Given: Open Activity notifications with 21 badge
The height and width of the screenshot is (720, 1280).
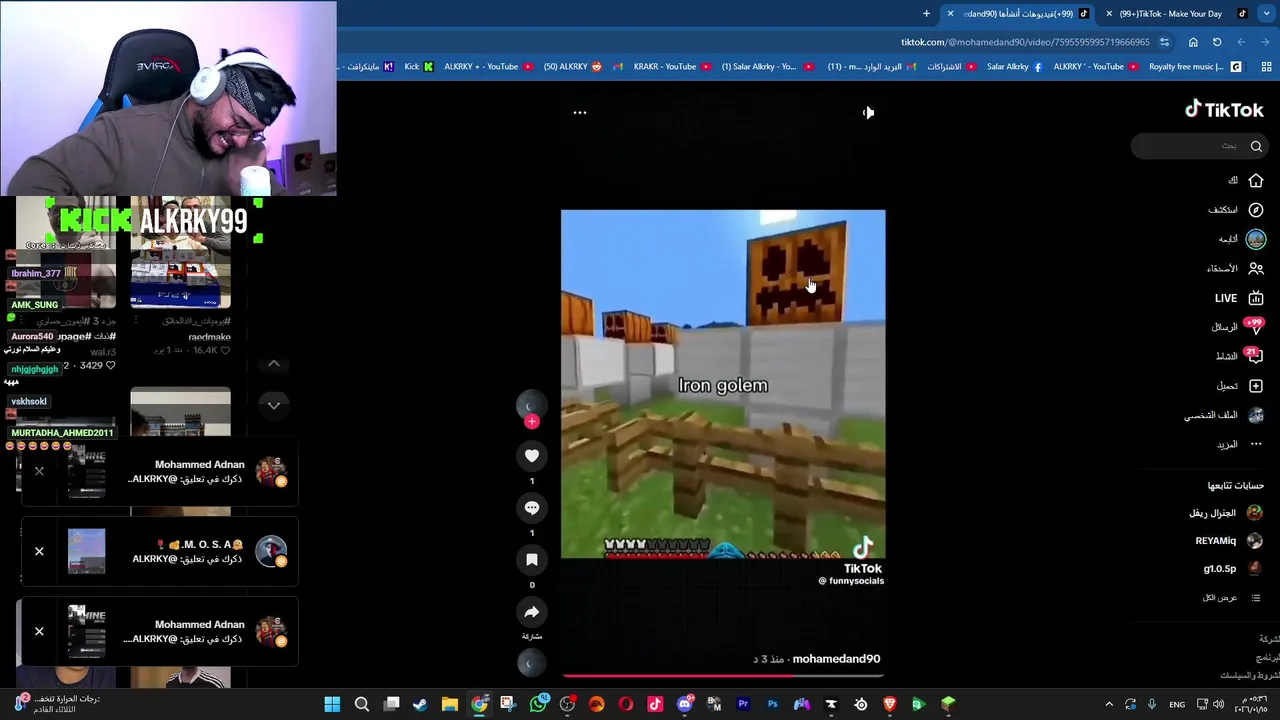Looking at the screenshot, I should click(1255, 356).
